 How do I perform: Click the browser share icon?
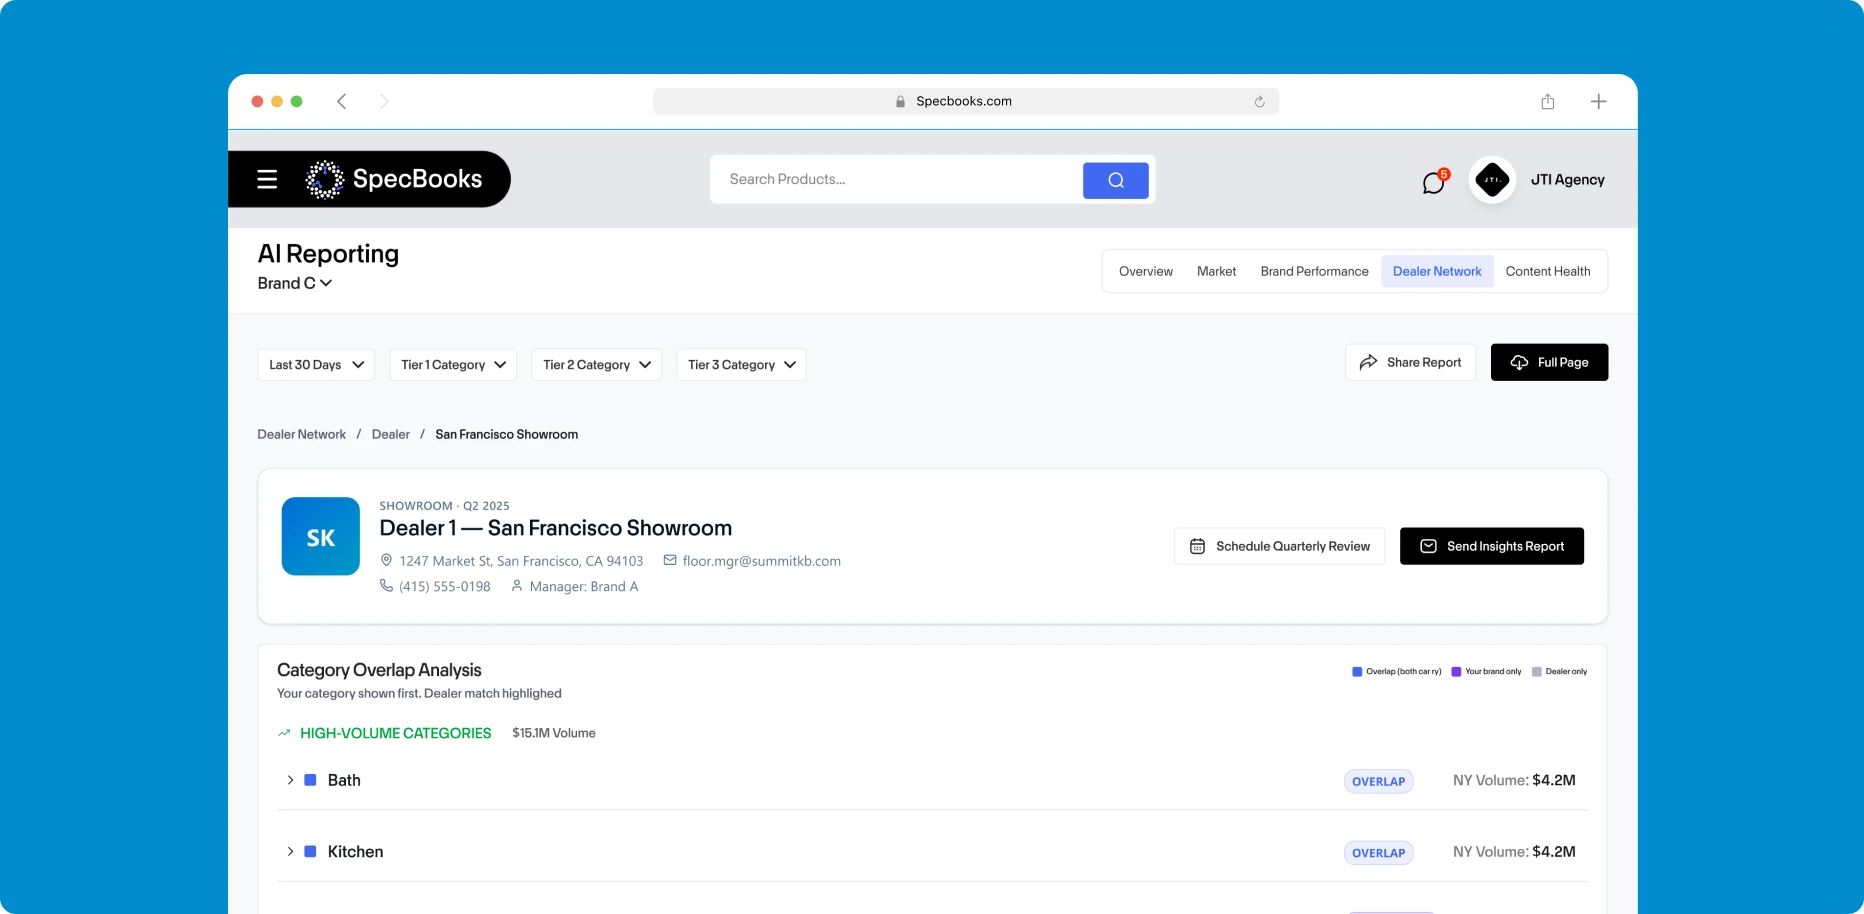[x=1548, y=101]
